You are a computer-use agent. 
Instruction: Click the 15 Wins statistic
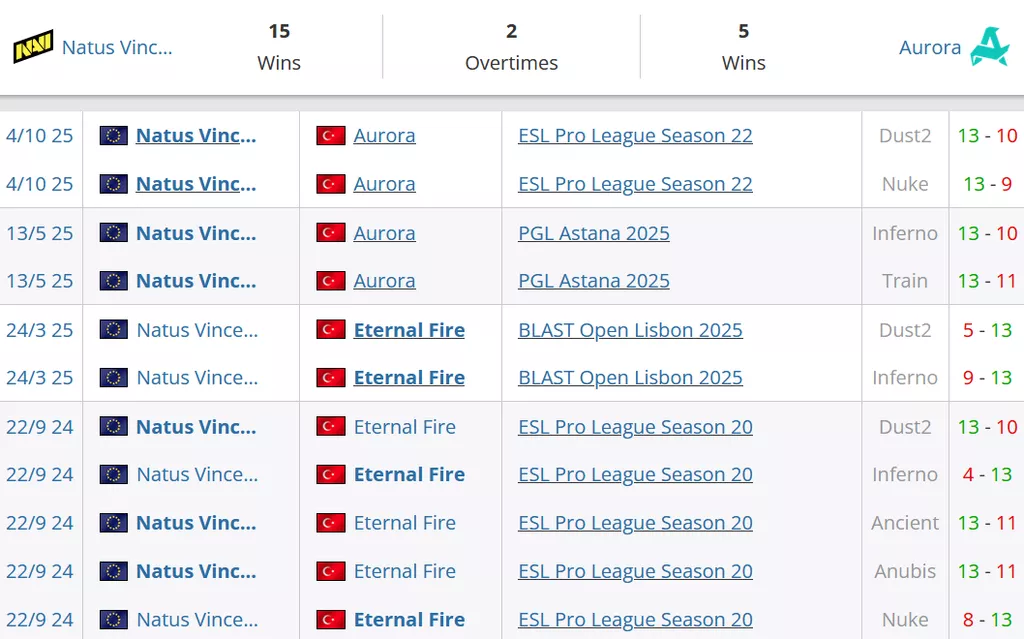click(x=279, y=47)
